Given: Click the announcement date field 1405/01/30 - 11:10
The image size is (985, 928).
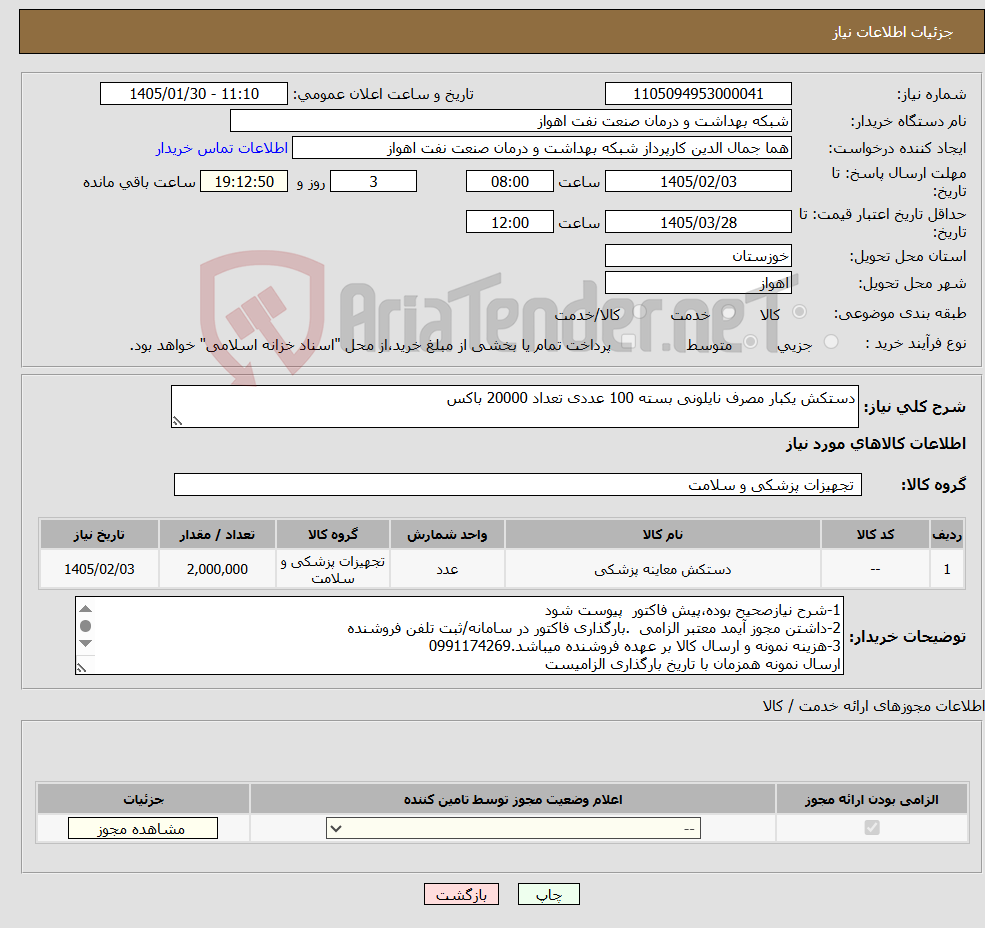Looking at the screenshot, I should tap(193, 94).
